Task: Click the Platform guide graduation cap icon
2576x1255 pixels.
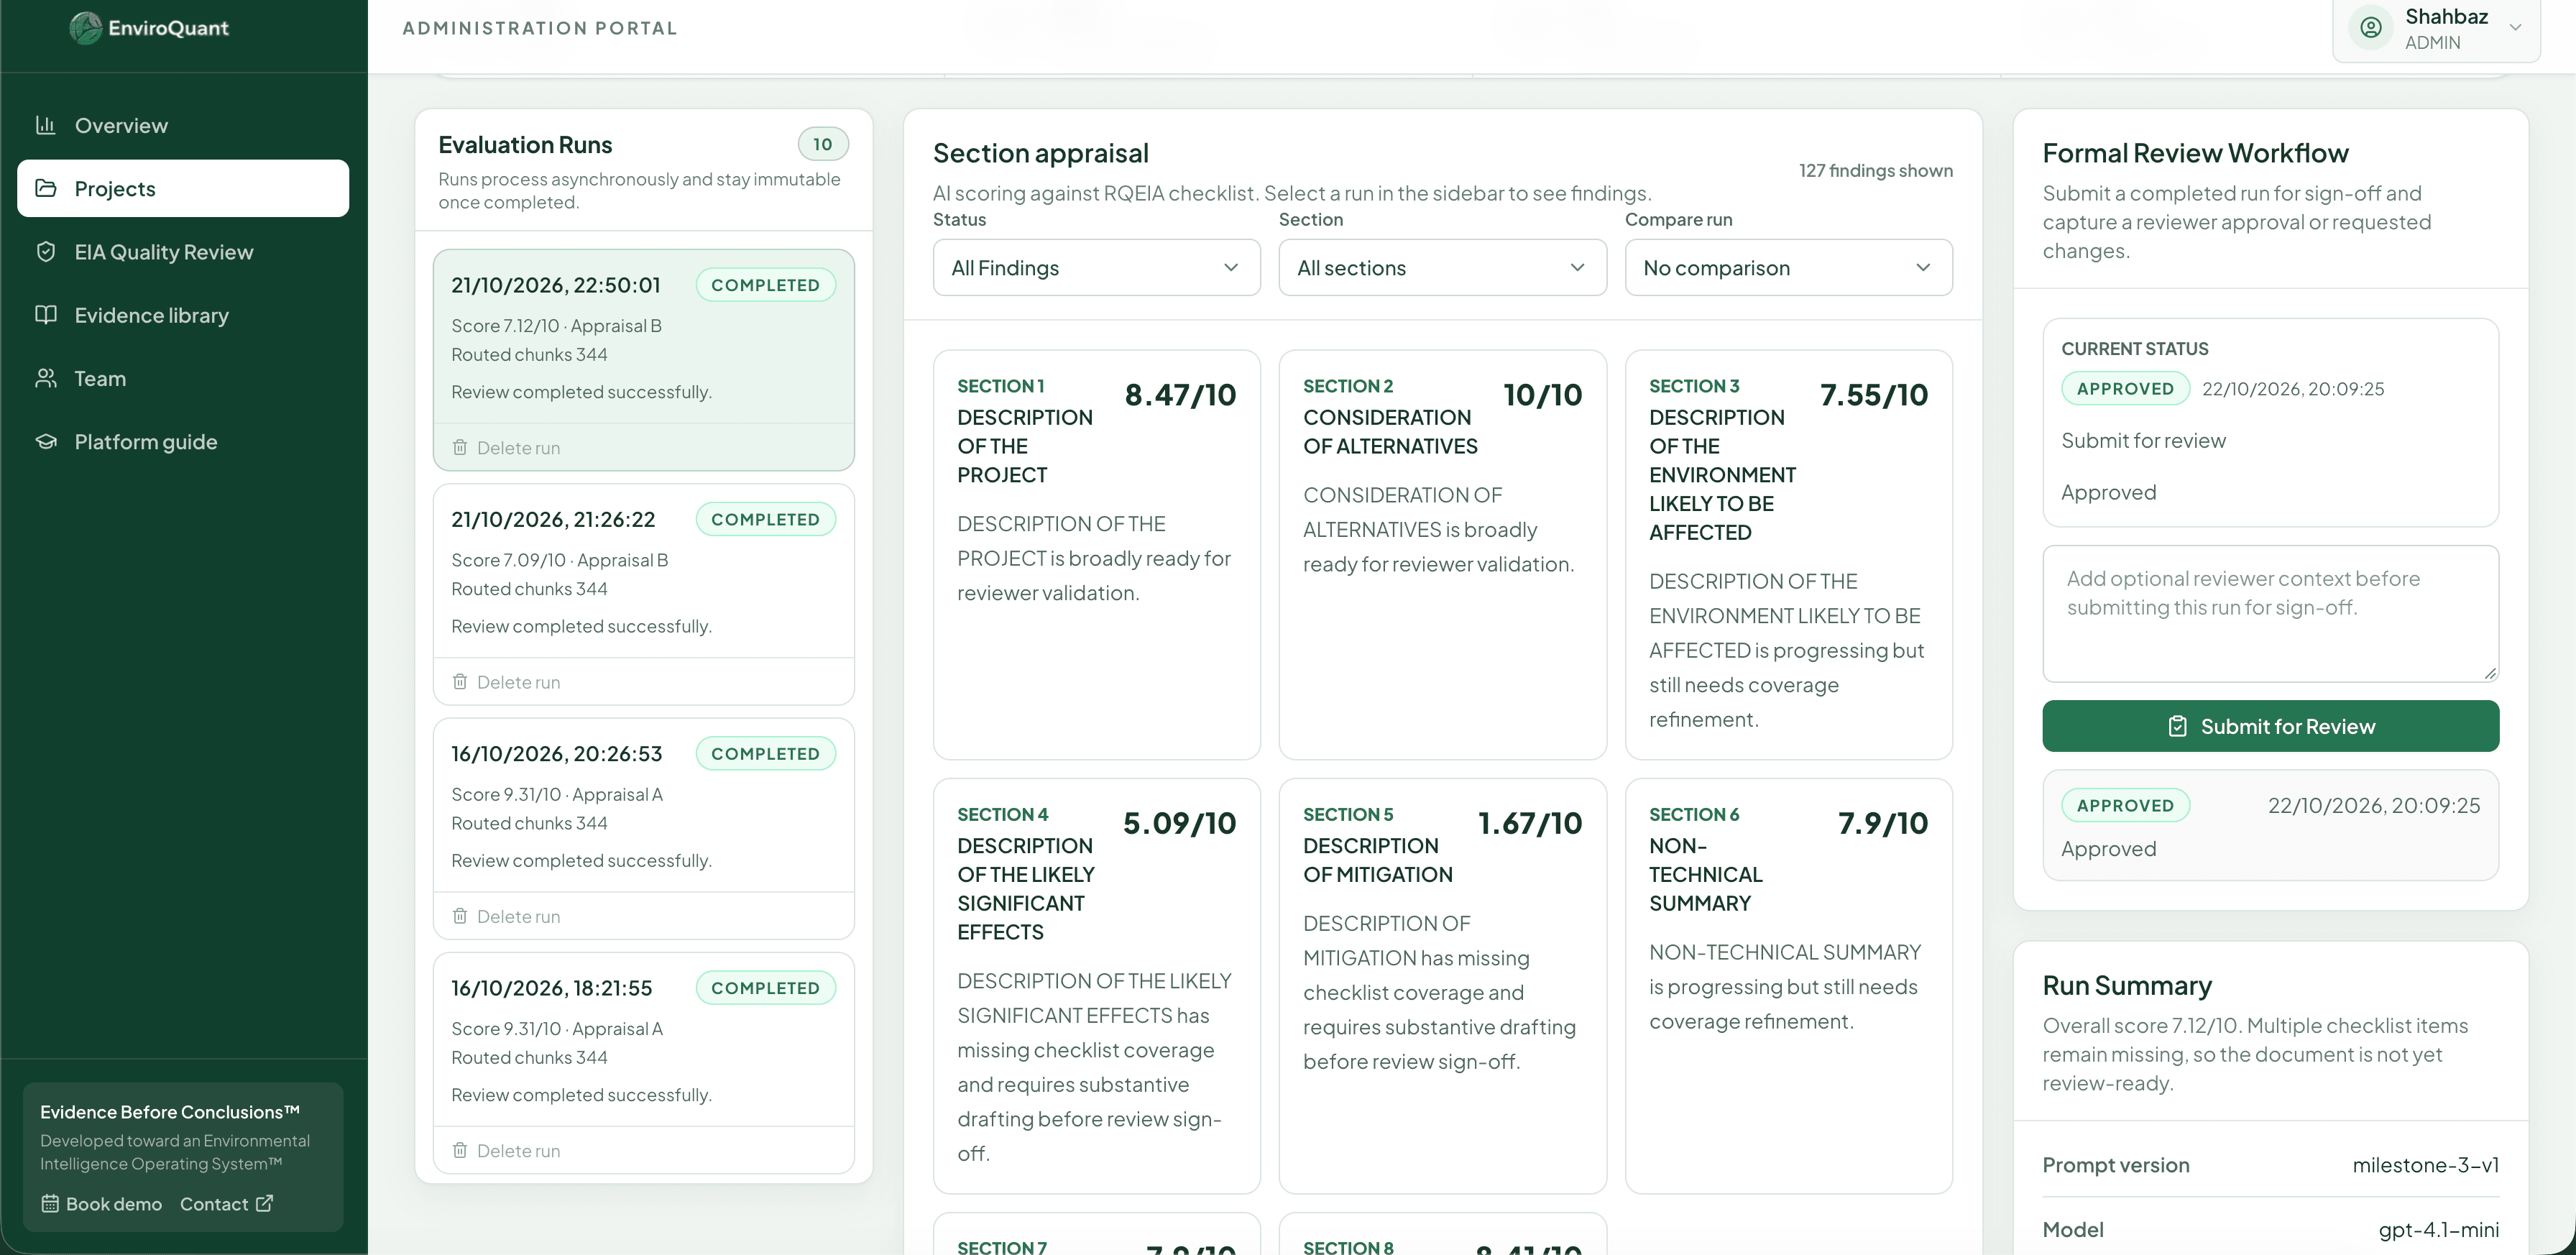Action: pos(45,441)
